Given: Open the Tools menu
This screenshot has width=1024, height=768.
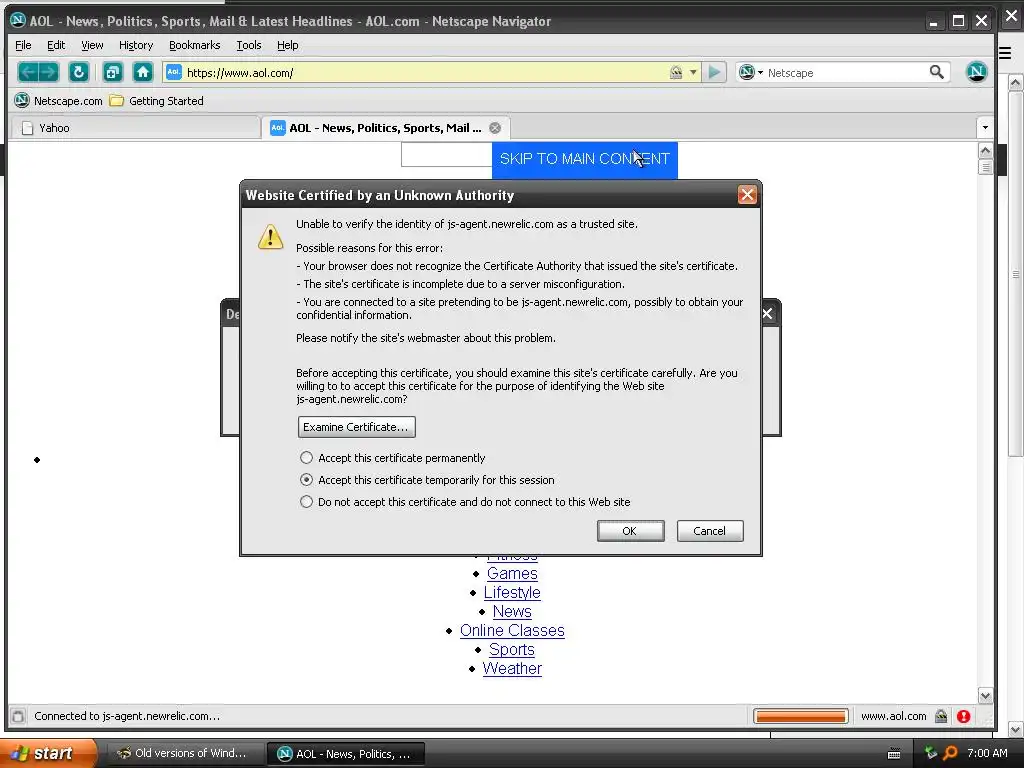Looking at the screenshot, I should [x=248, y=45].
